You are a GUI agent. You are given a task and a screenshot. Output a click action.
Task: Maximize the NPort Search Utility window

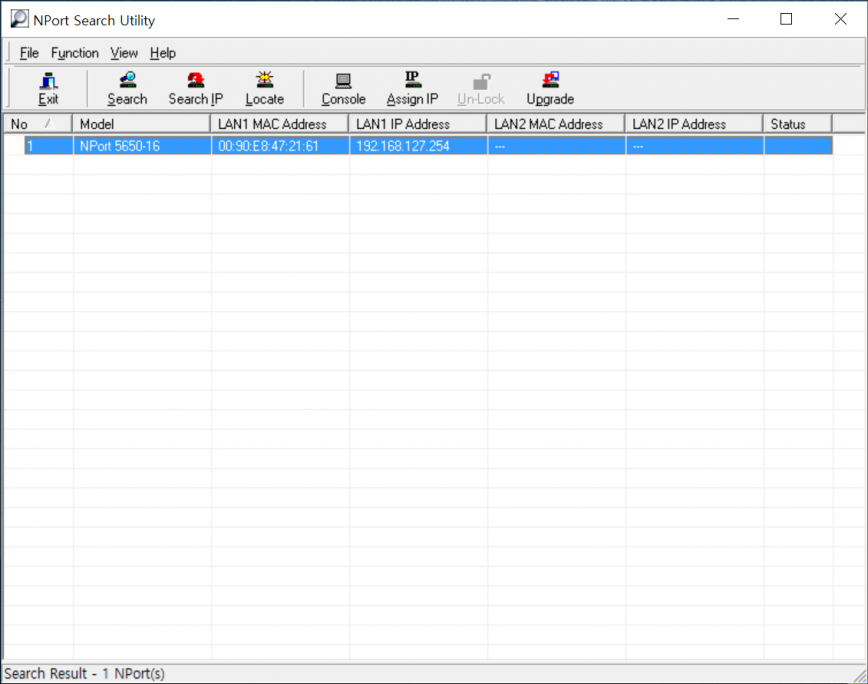point(786,19)
